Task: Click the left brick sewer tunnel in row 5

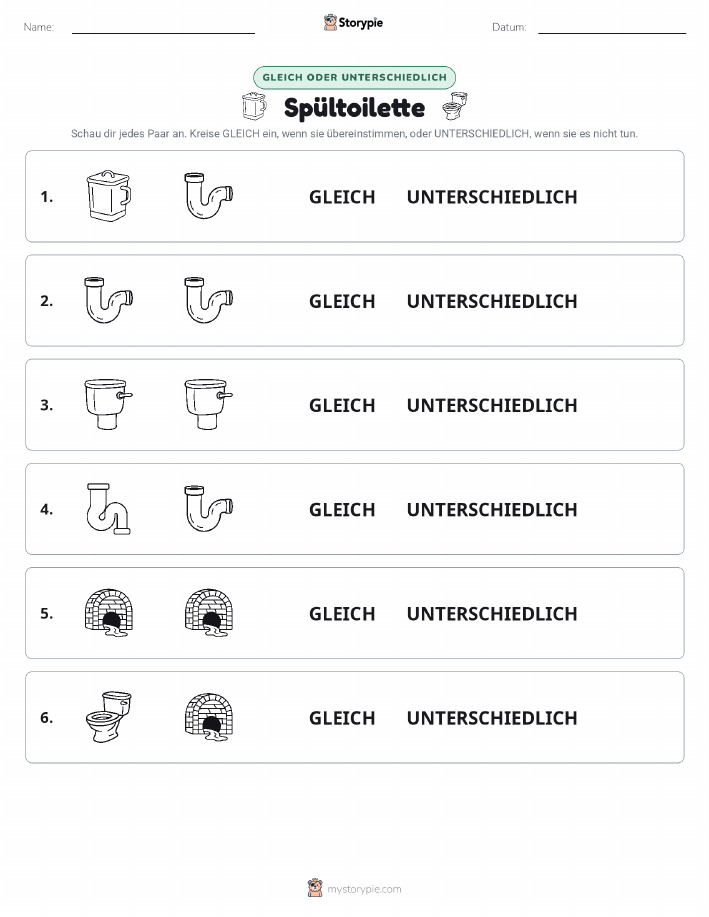Action: 109,613
